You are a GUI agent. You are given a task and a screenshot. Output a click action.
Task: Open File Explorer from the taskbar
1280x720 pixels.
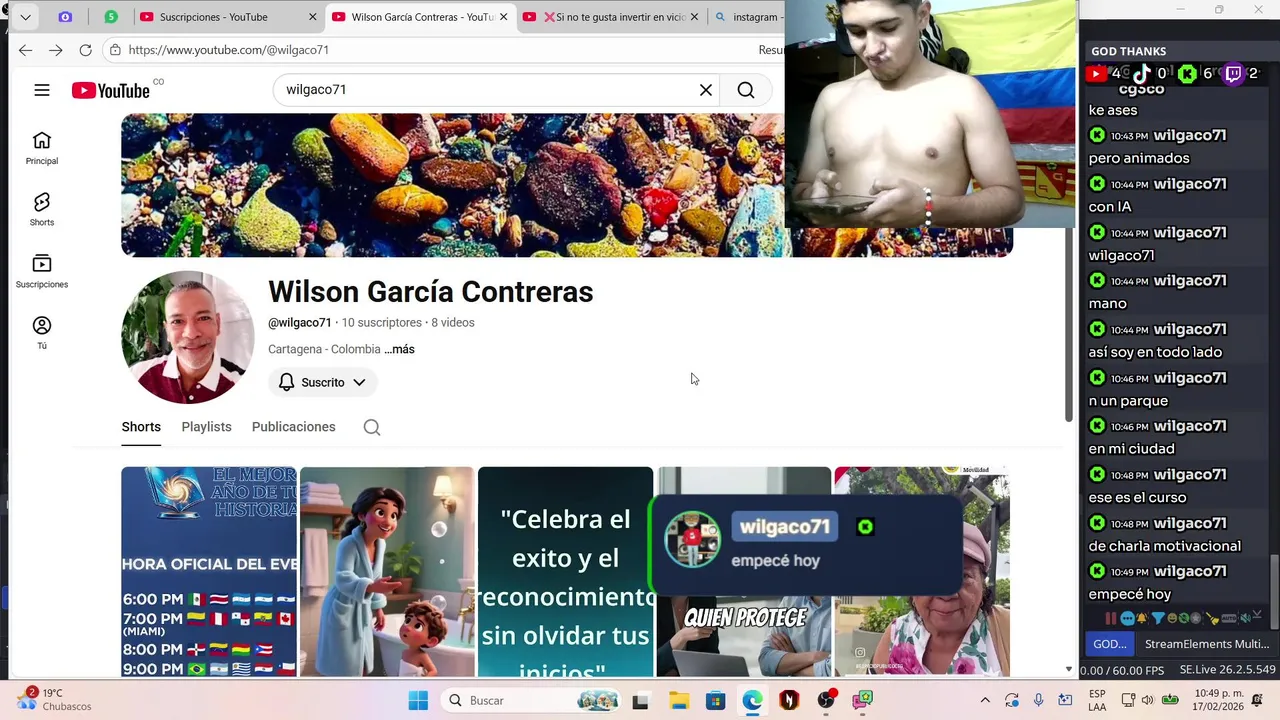678,700
